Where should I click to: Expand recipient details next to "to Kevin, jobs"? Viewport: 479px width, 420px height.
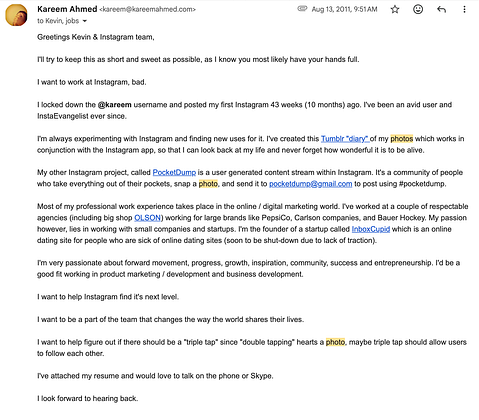[85, 21]
